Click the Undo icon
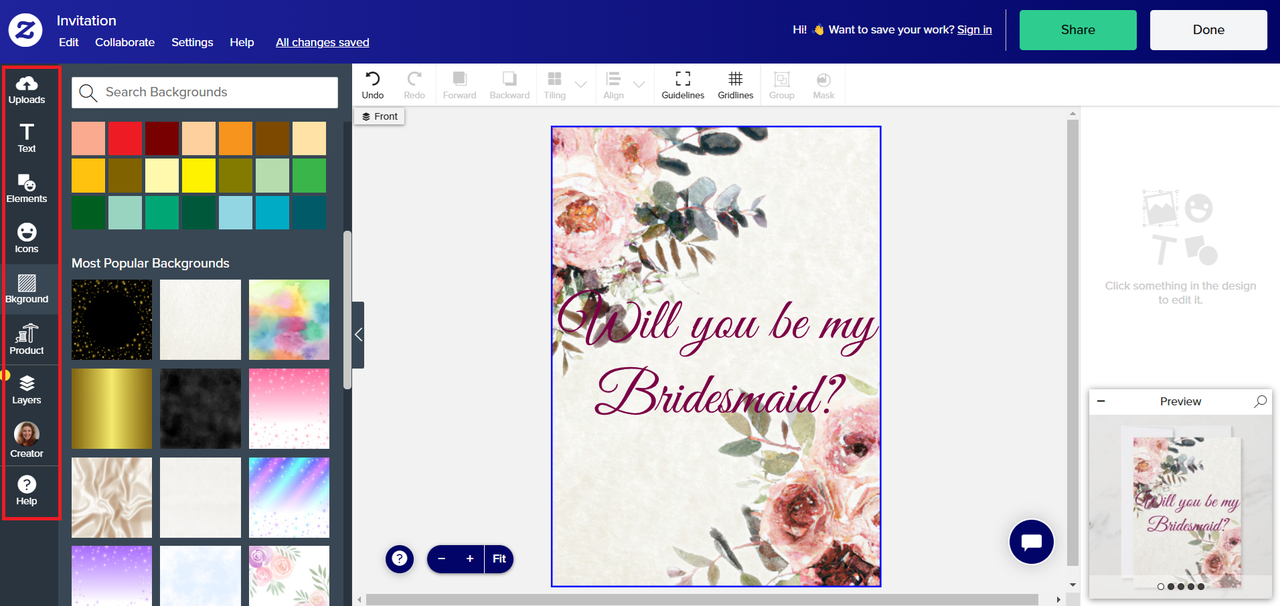This screenshot has width=1280, height=606. (x=373, y=80)
